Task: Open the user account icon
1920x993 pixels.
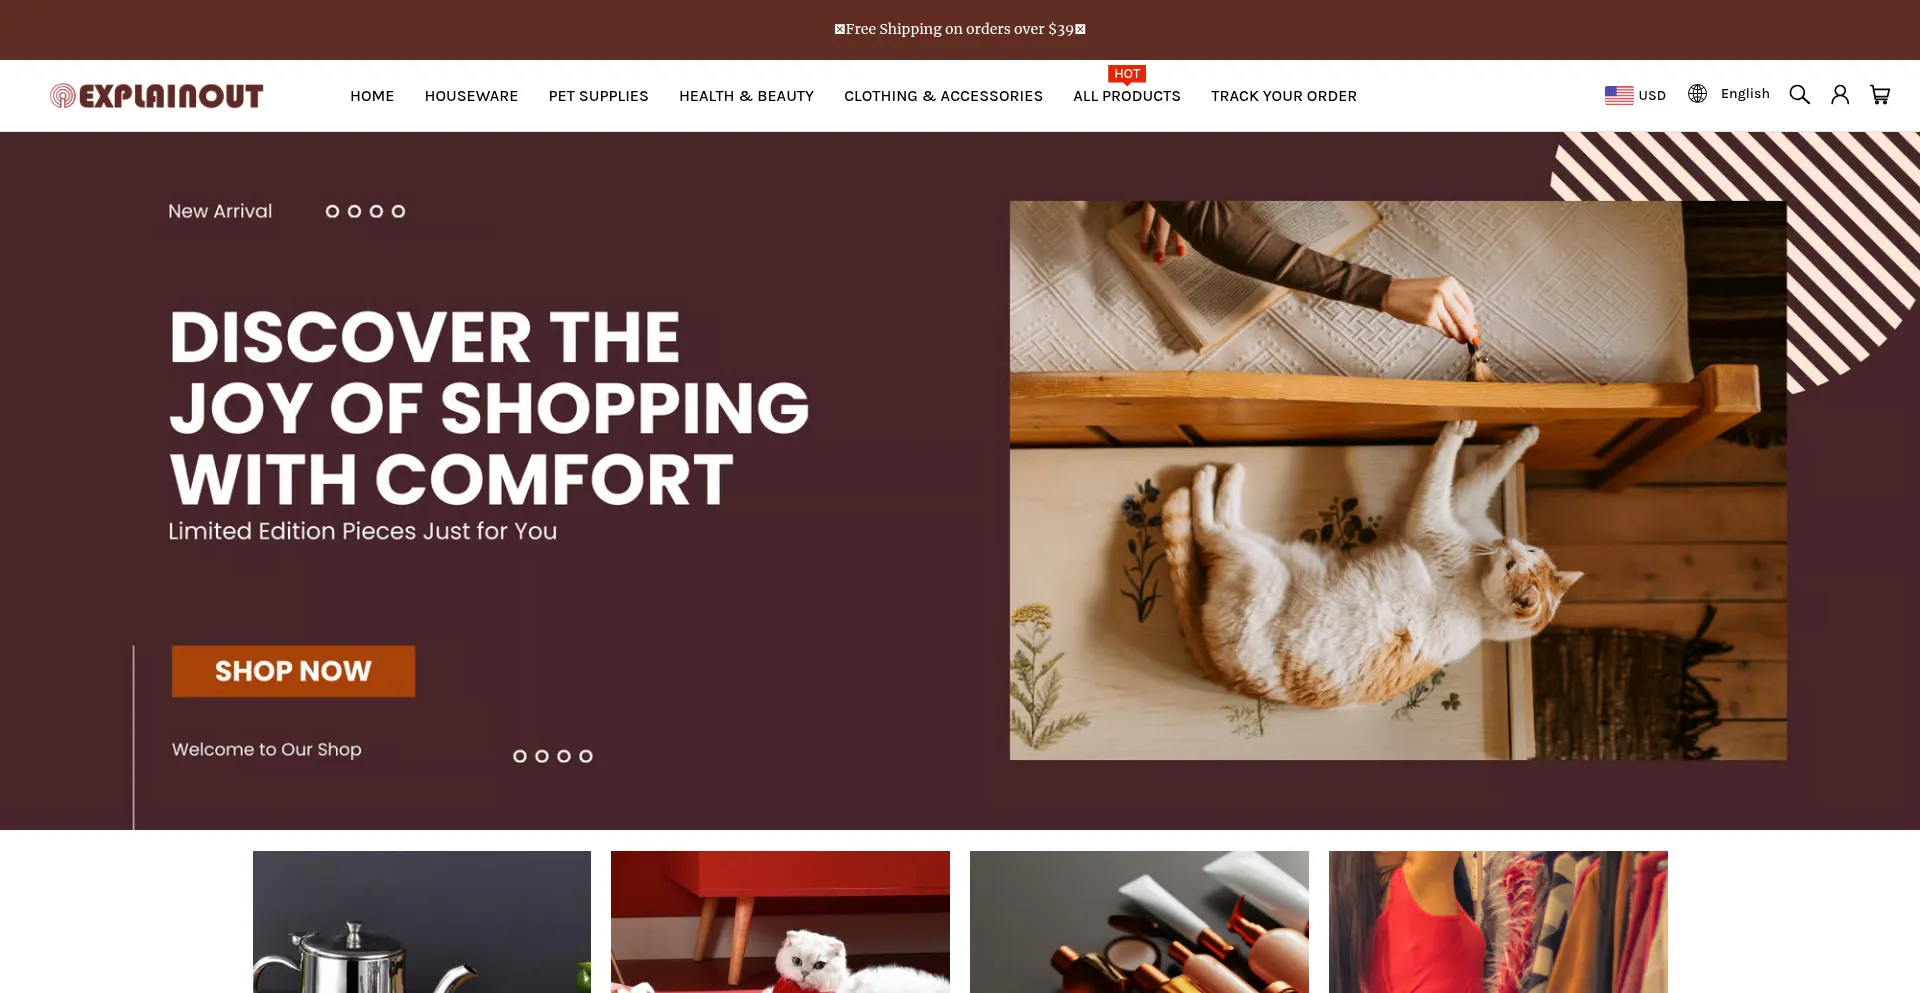Action: pos(1840,95)
